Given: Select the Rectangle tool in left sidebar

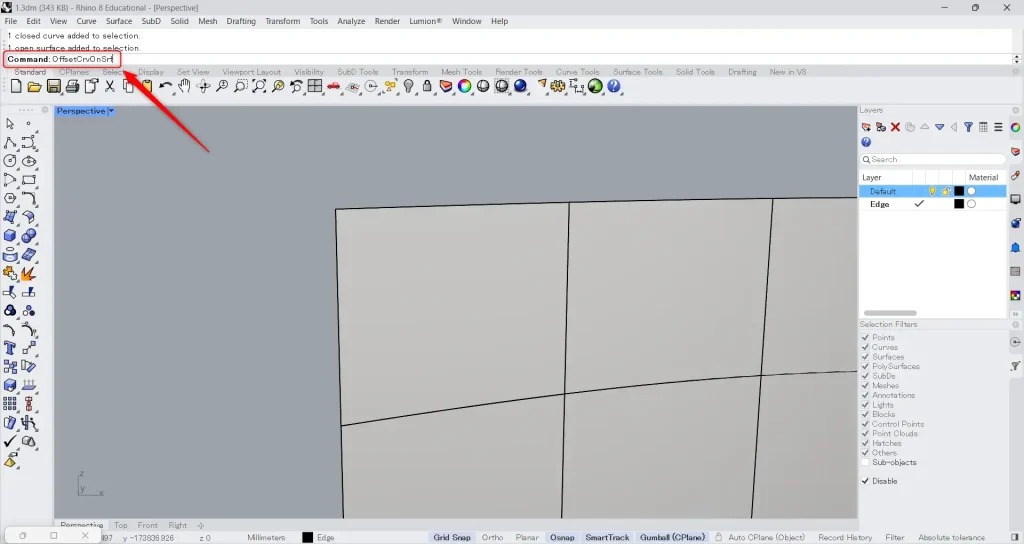Looking at the screenshot, I should click(x=29, y=180).
